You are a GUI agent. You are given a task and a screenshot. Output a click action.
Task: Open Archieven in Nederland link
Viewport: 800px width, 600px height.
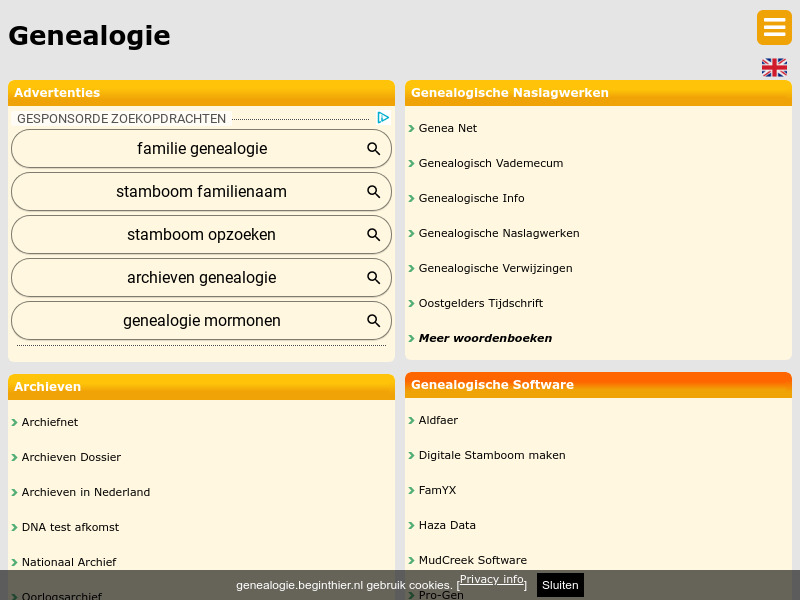(86, 492)
